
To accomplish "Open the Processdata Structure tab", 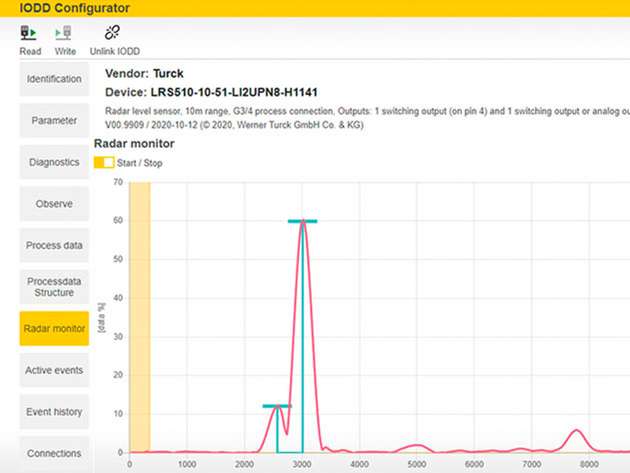I will coord(54,287).
